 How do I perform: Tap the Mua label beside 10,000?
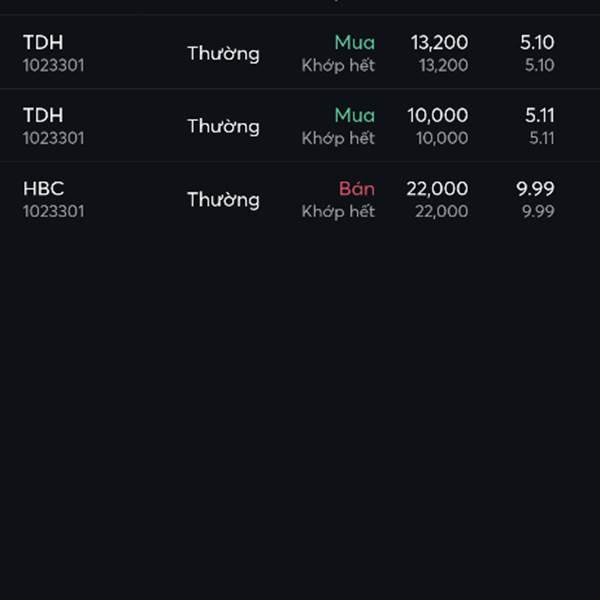click(355, 115)
